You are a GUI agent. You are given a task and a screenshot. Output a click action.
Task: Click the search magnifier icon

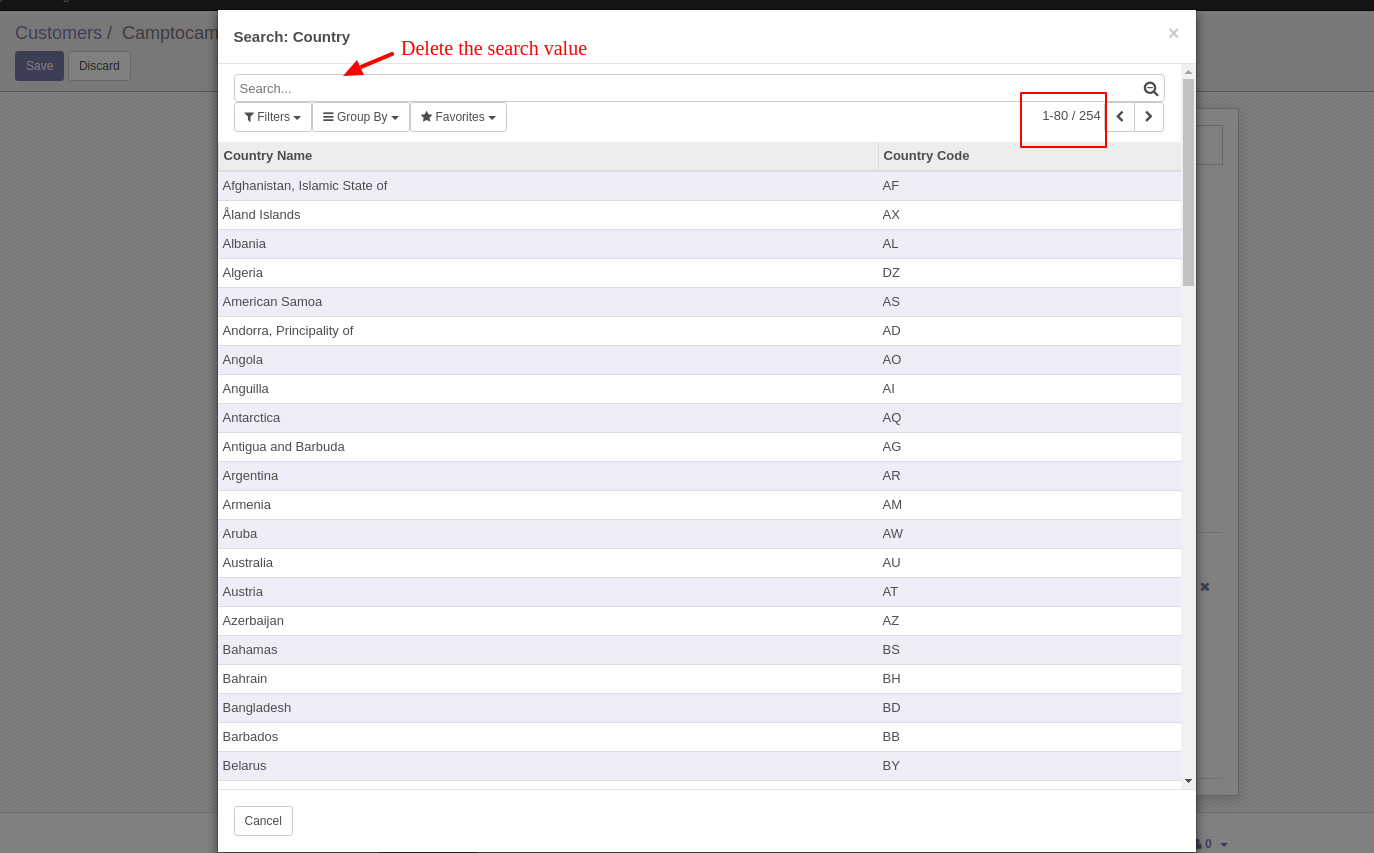(1150, 88)
